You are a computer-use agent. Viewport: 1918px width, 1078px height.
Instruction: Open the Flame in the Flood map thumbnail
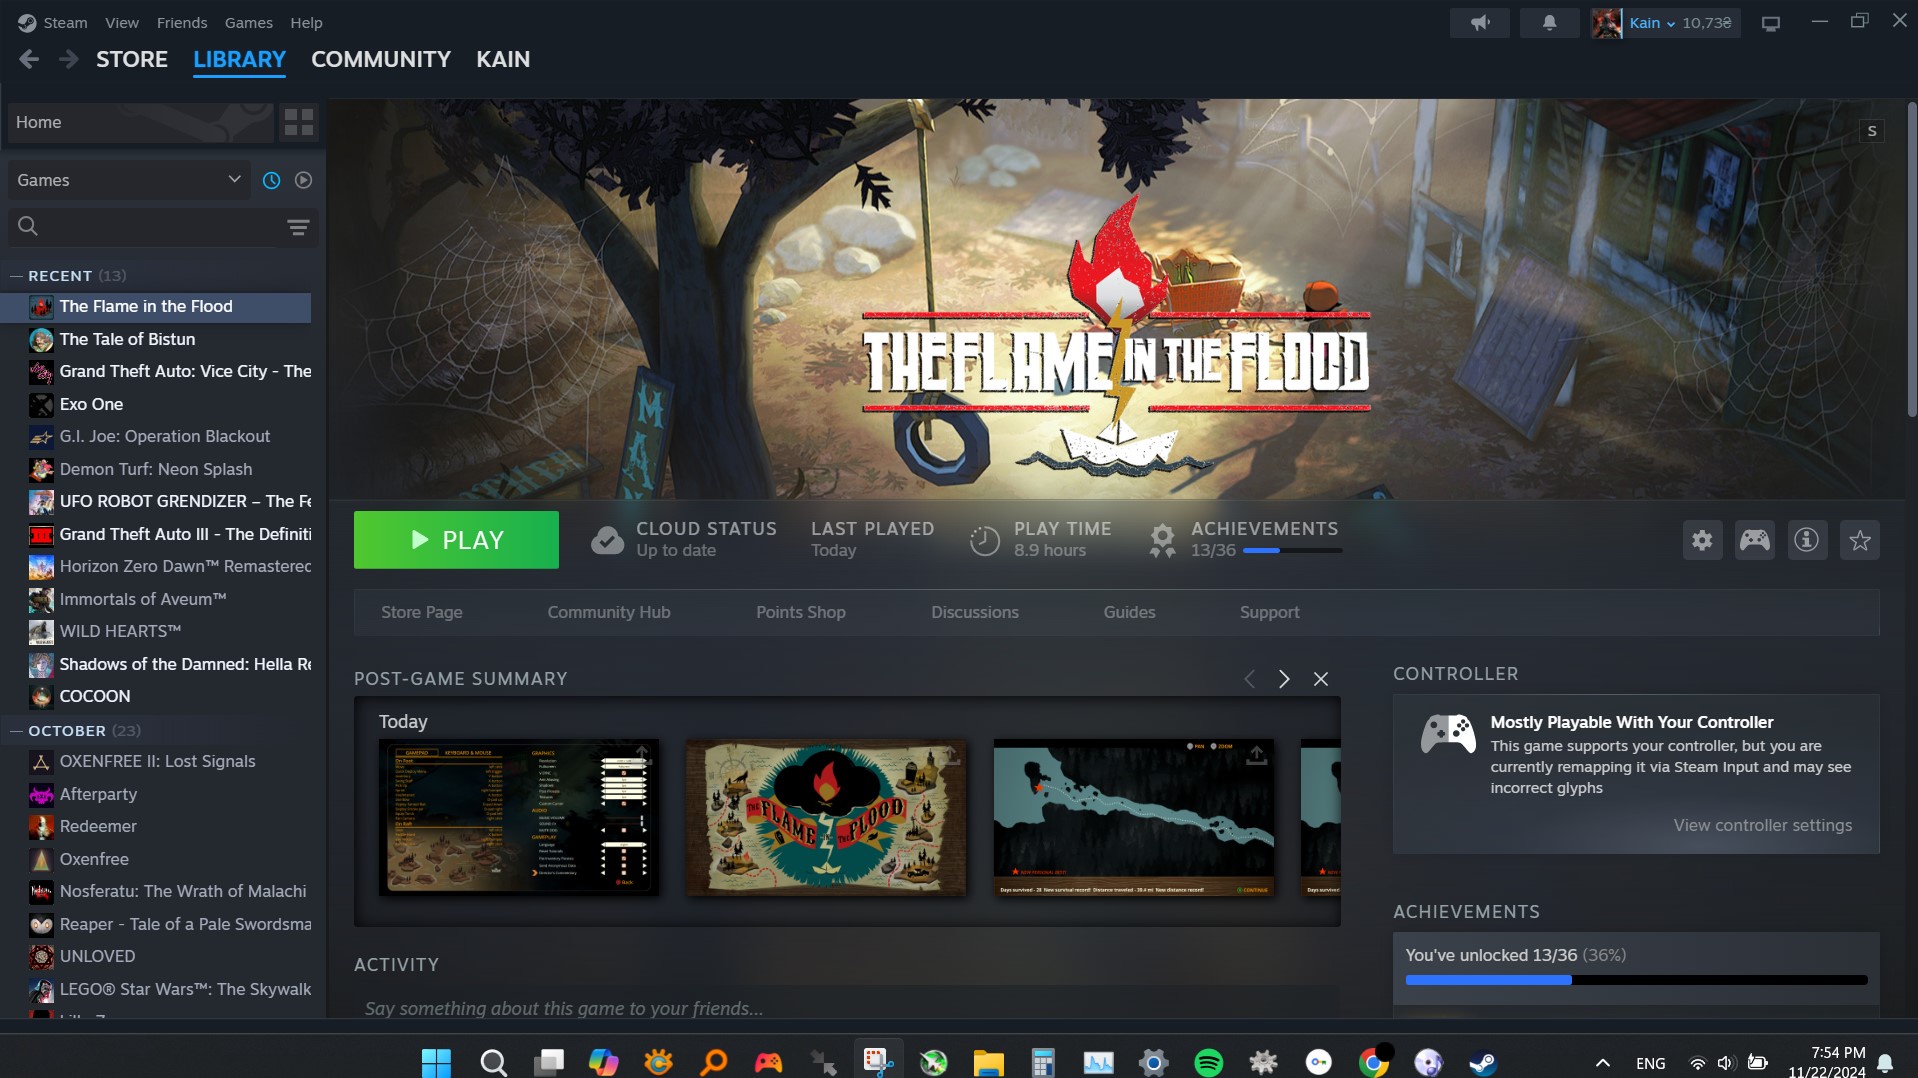(x=826, y=817)
